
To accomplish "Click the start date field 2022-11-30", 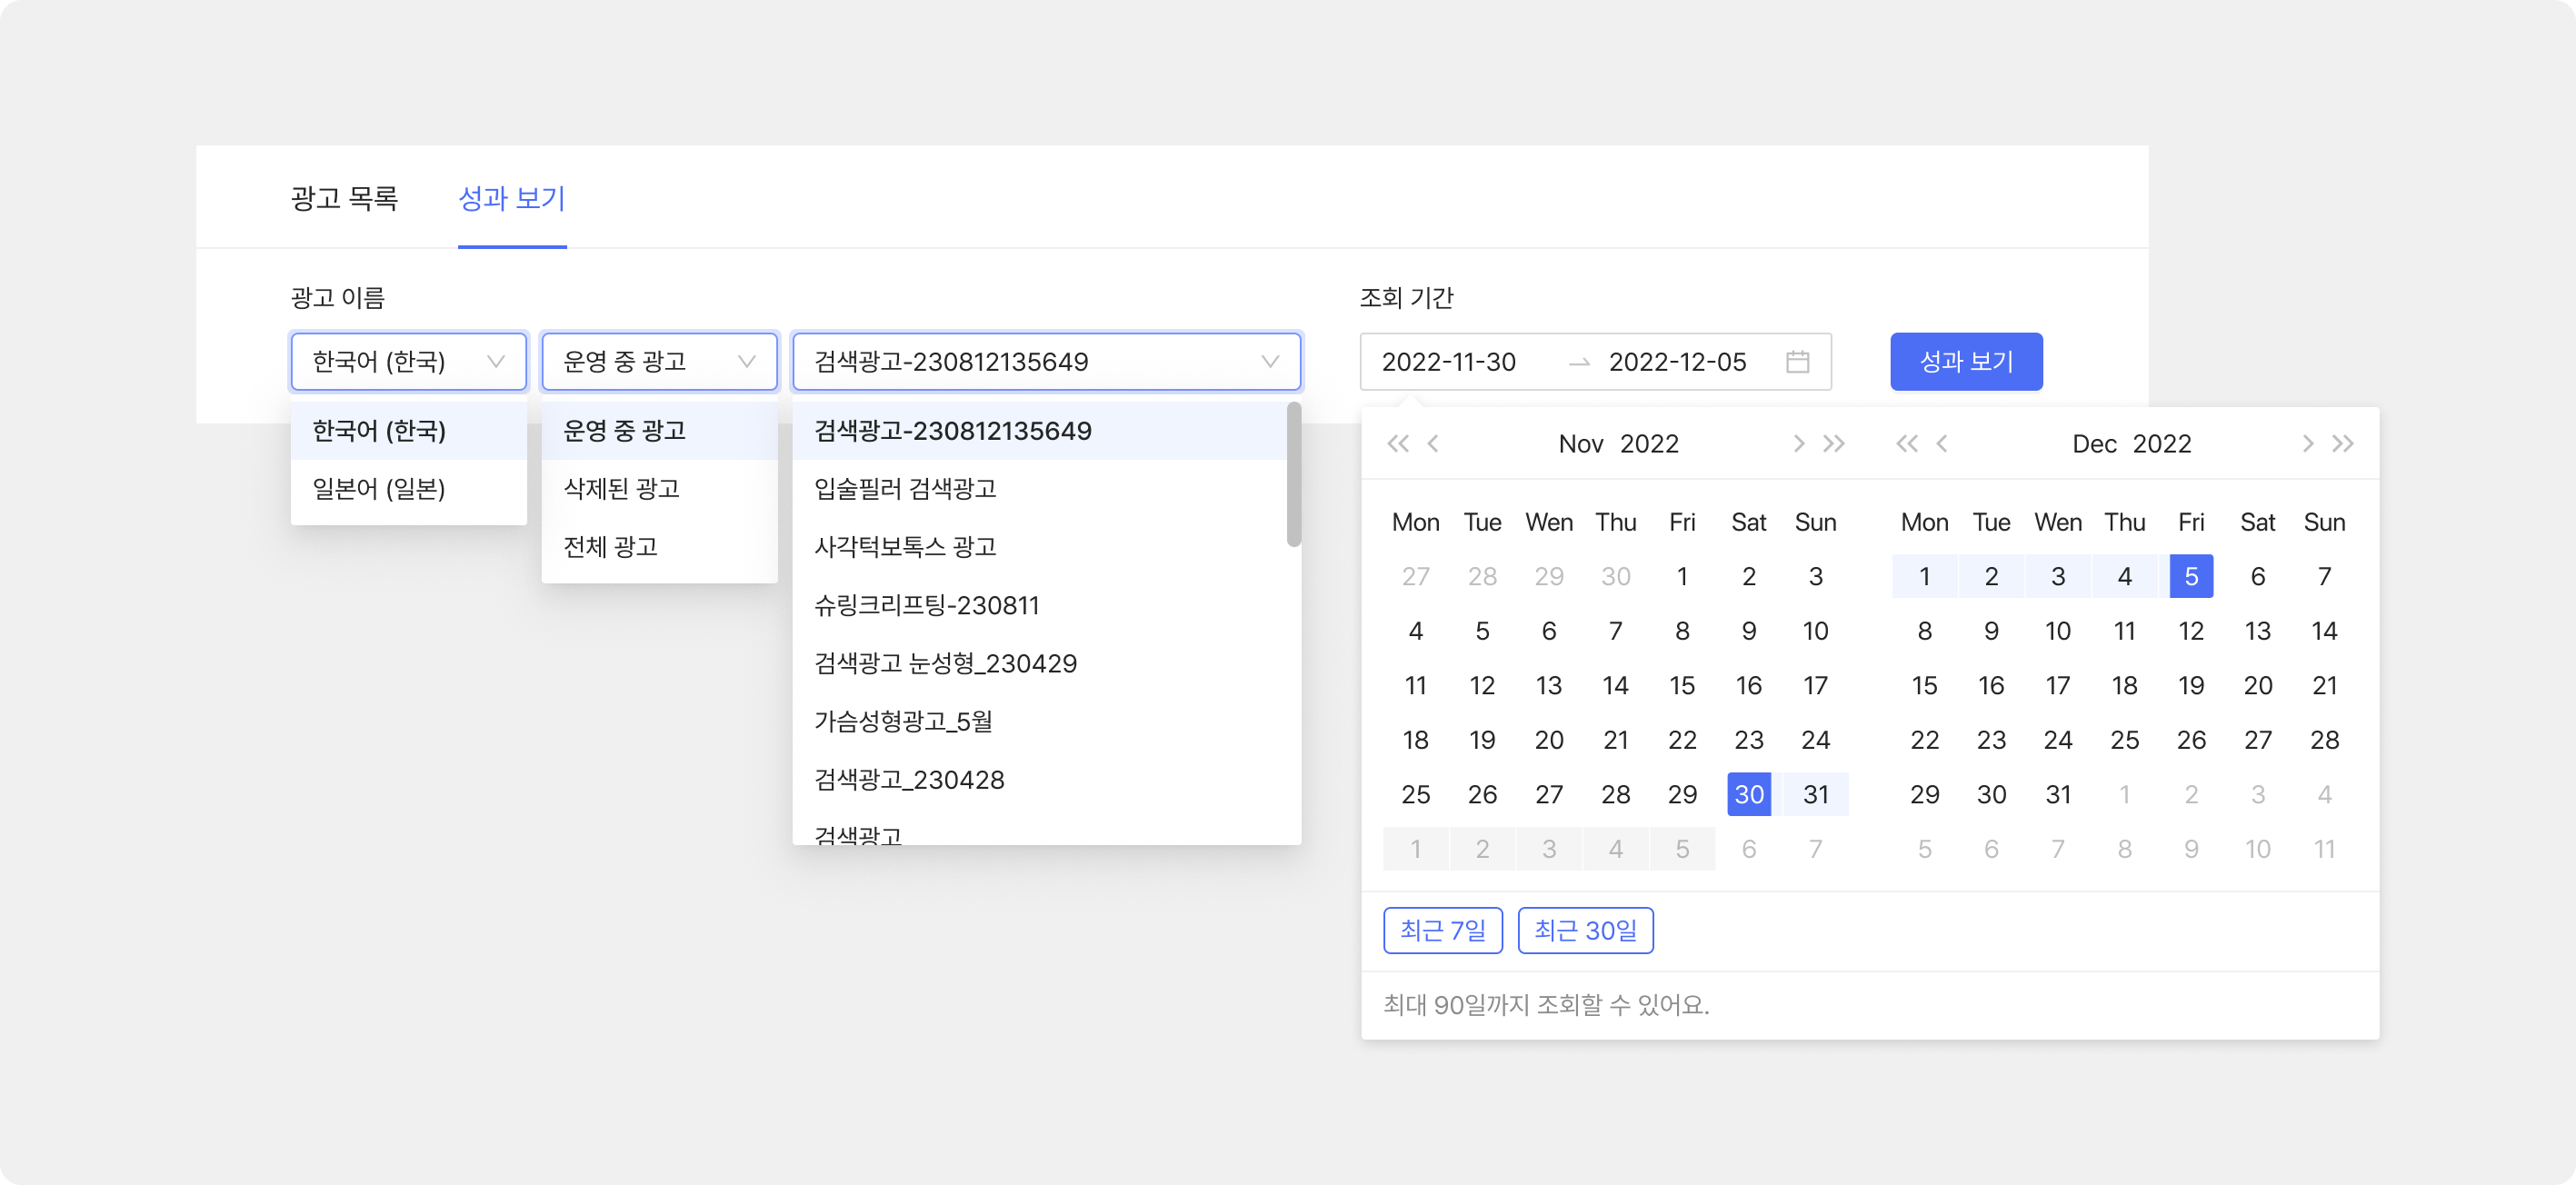I will (1448, 361).
